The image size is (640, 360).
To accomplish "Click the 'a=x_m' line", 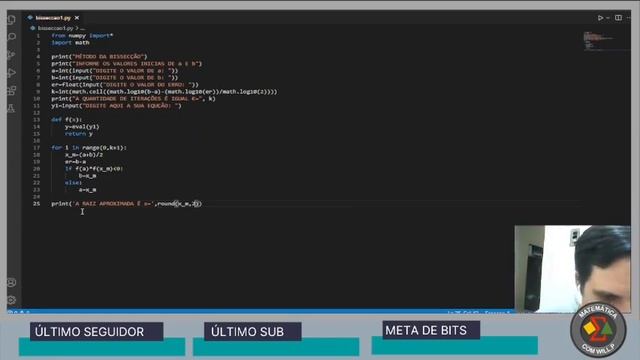I will [87, 189].
